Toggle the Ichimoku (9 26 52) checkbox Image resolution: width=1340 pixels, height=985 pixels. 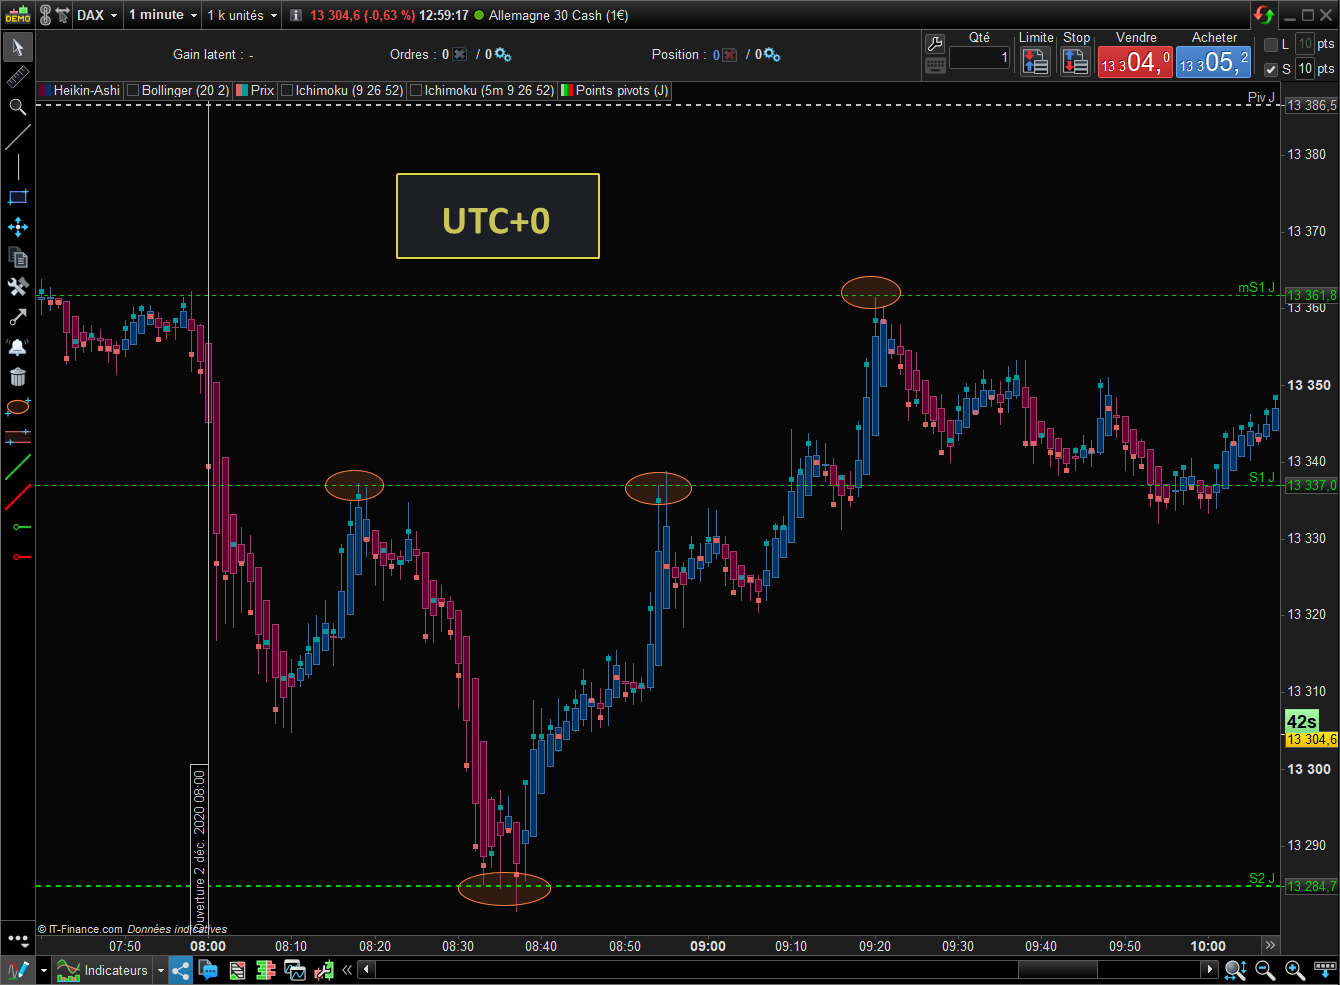tap(287, 90)
